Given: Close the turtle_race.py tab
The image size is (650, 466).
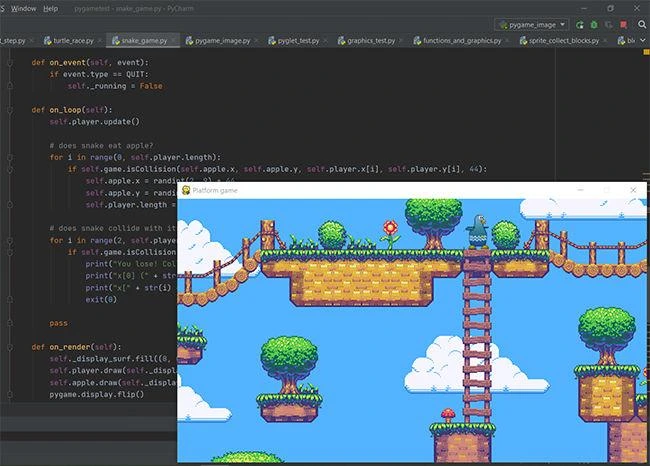Looking at the screenshot, I should pos(100,41).
